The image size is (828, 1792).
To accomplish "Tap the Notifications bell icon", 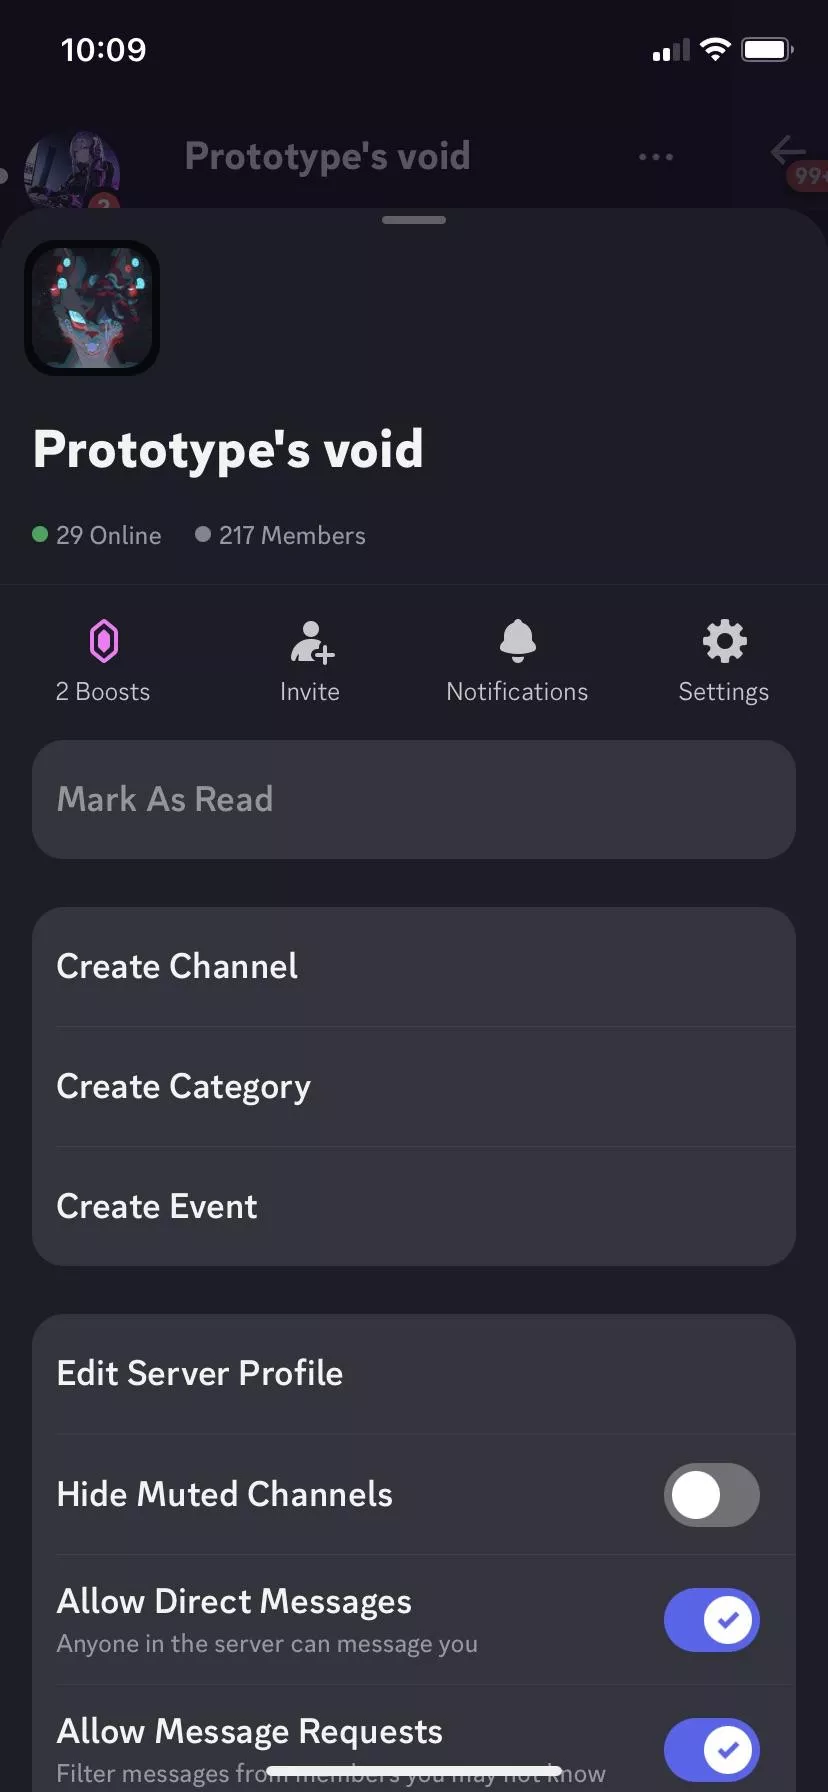I will (x=517, y=641).
